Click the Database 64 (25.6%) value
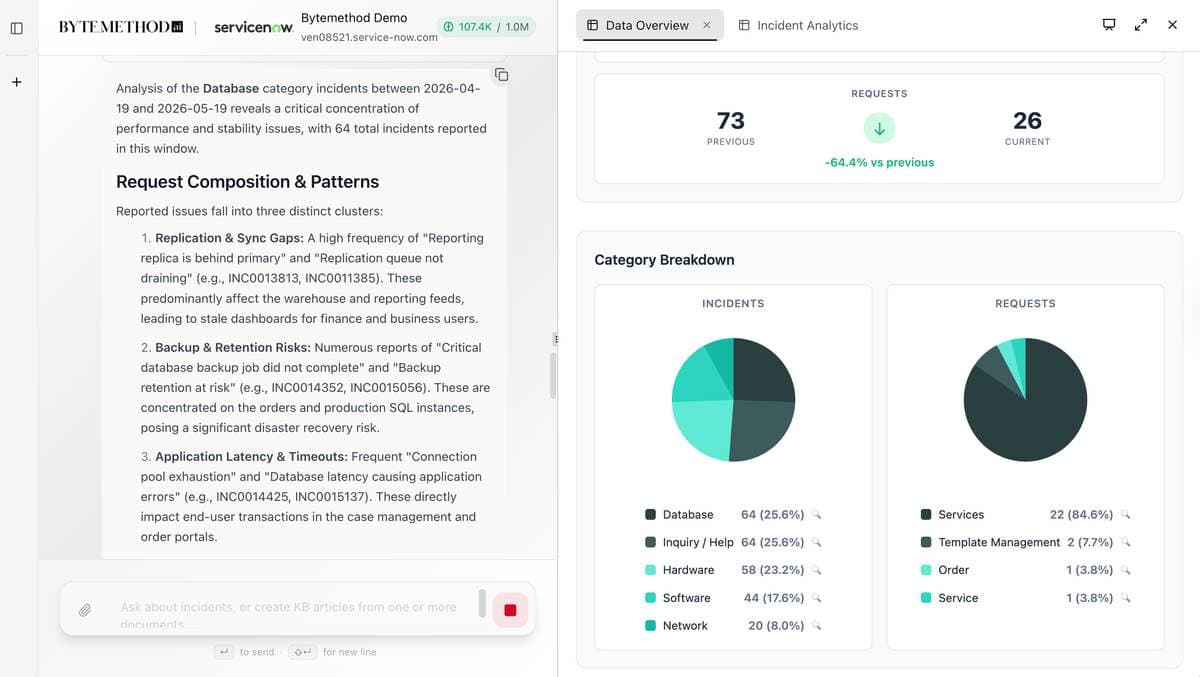Viewport: 1200px width, 677px height. coord(772,515)
